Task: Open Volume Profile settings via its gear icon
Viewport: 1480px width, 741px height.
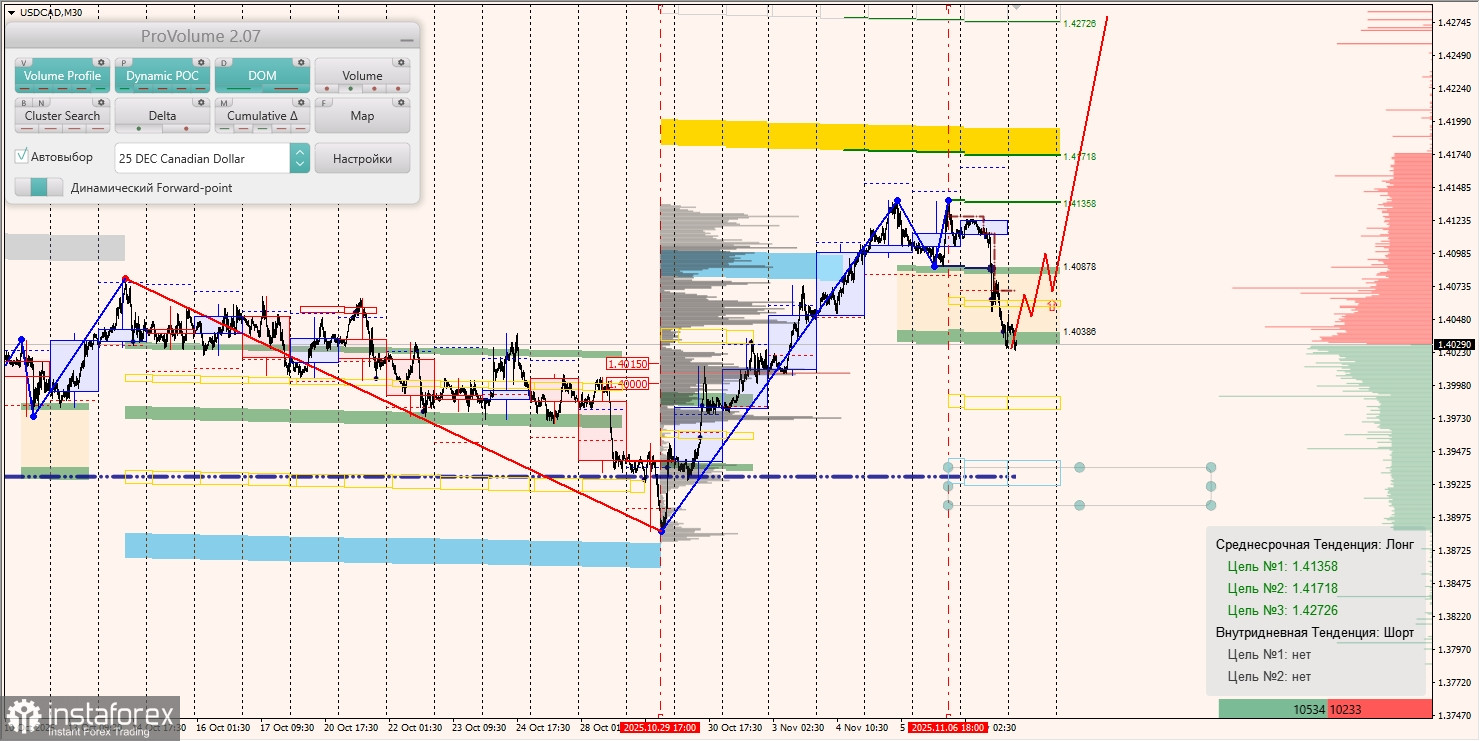Action: pos(101,62)
